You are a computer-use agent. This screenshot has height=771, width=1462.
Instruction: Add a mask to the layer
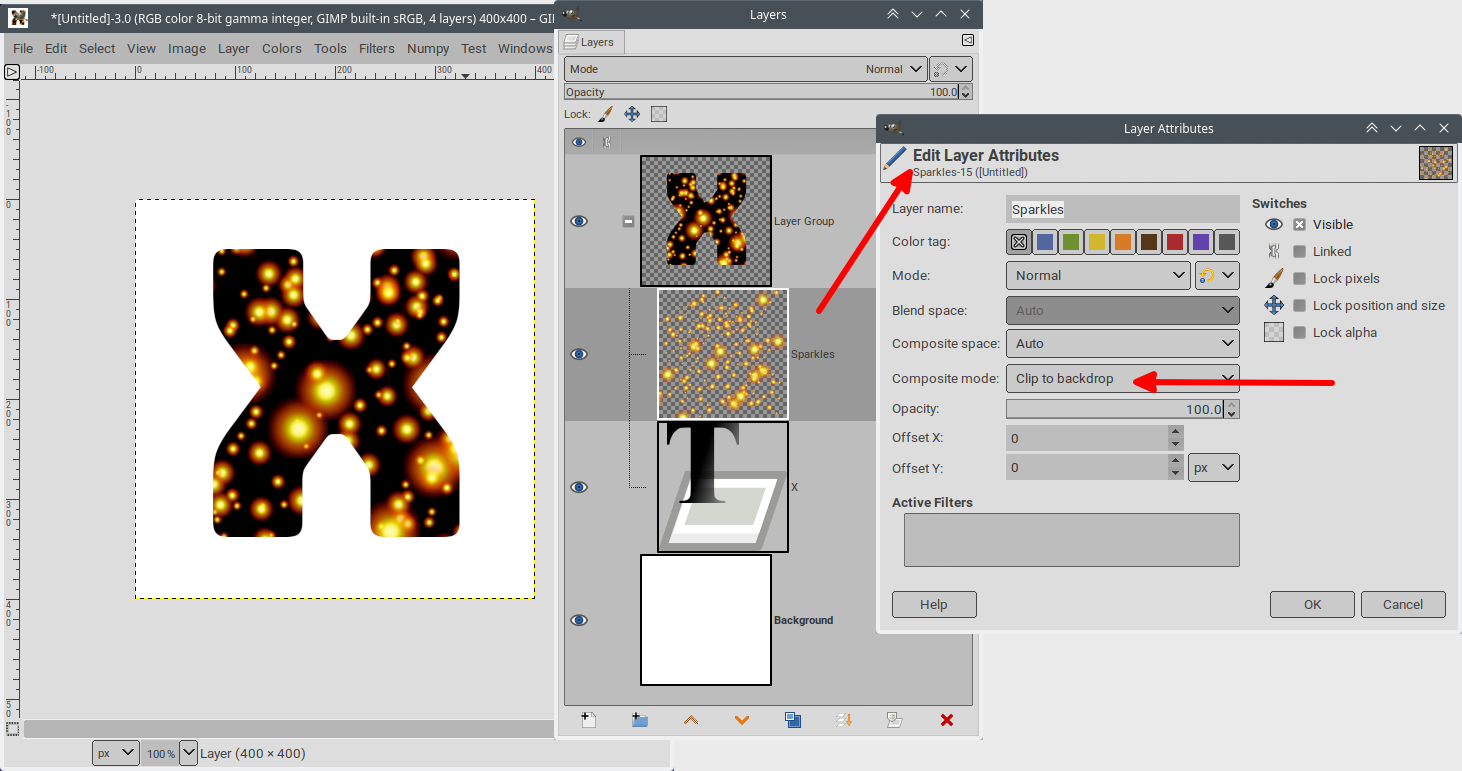(x=895, y=720)
